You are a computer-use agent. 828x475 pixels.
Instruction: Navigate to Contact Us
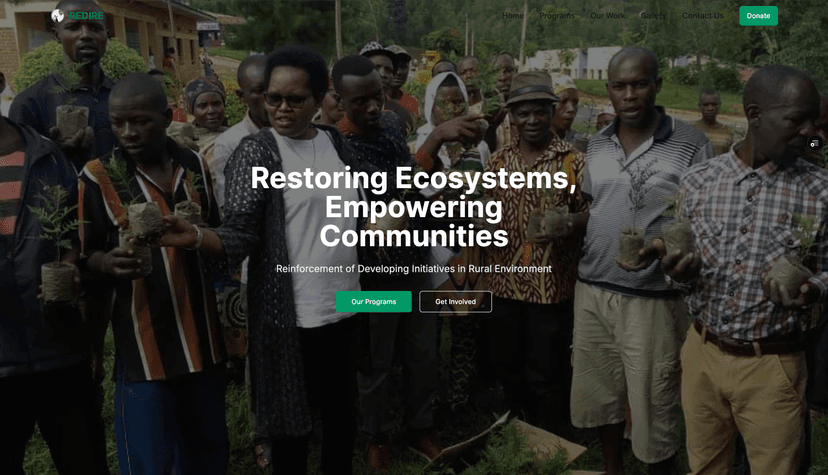coord(703,16)
